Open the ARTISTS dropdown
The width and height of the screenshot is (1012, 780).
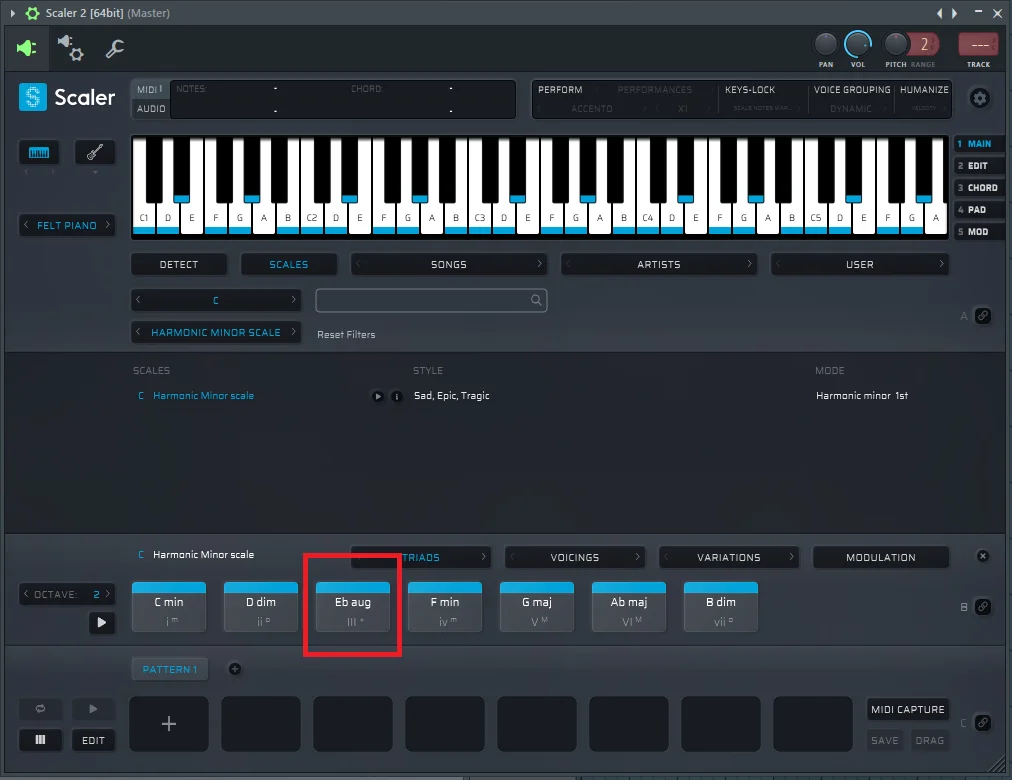[x=658, y=265]
